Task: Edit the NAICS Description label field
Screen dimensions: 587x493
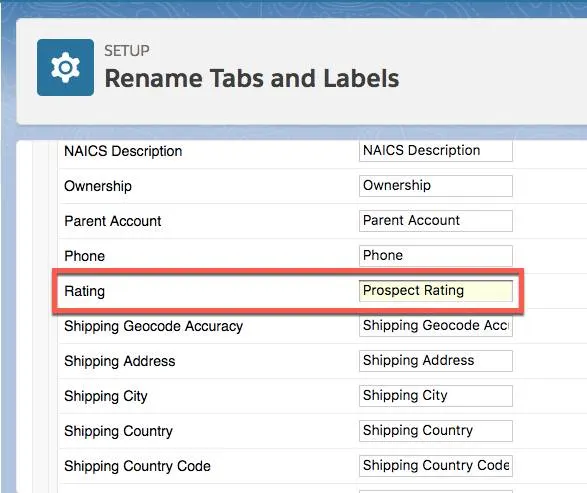Action: pos(436,151)
